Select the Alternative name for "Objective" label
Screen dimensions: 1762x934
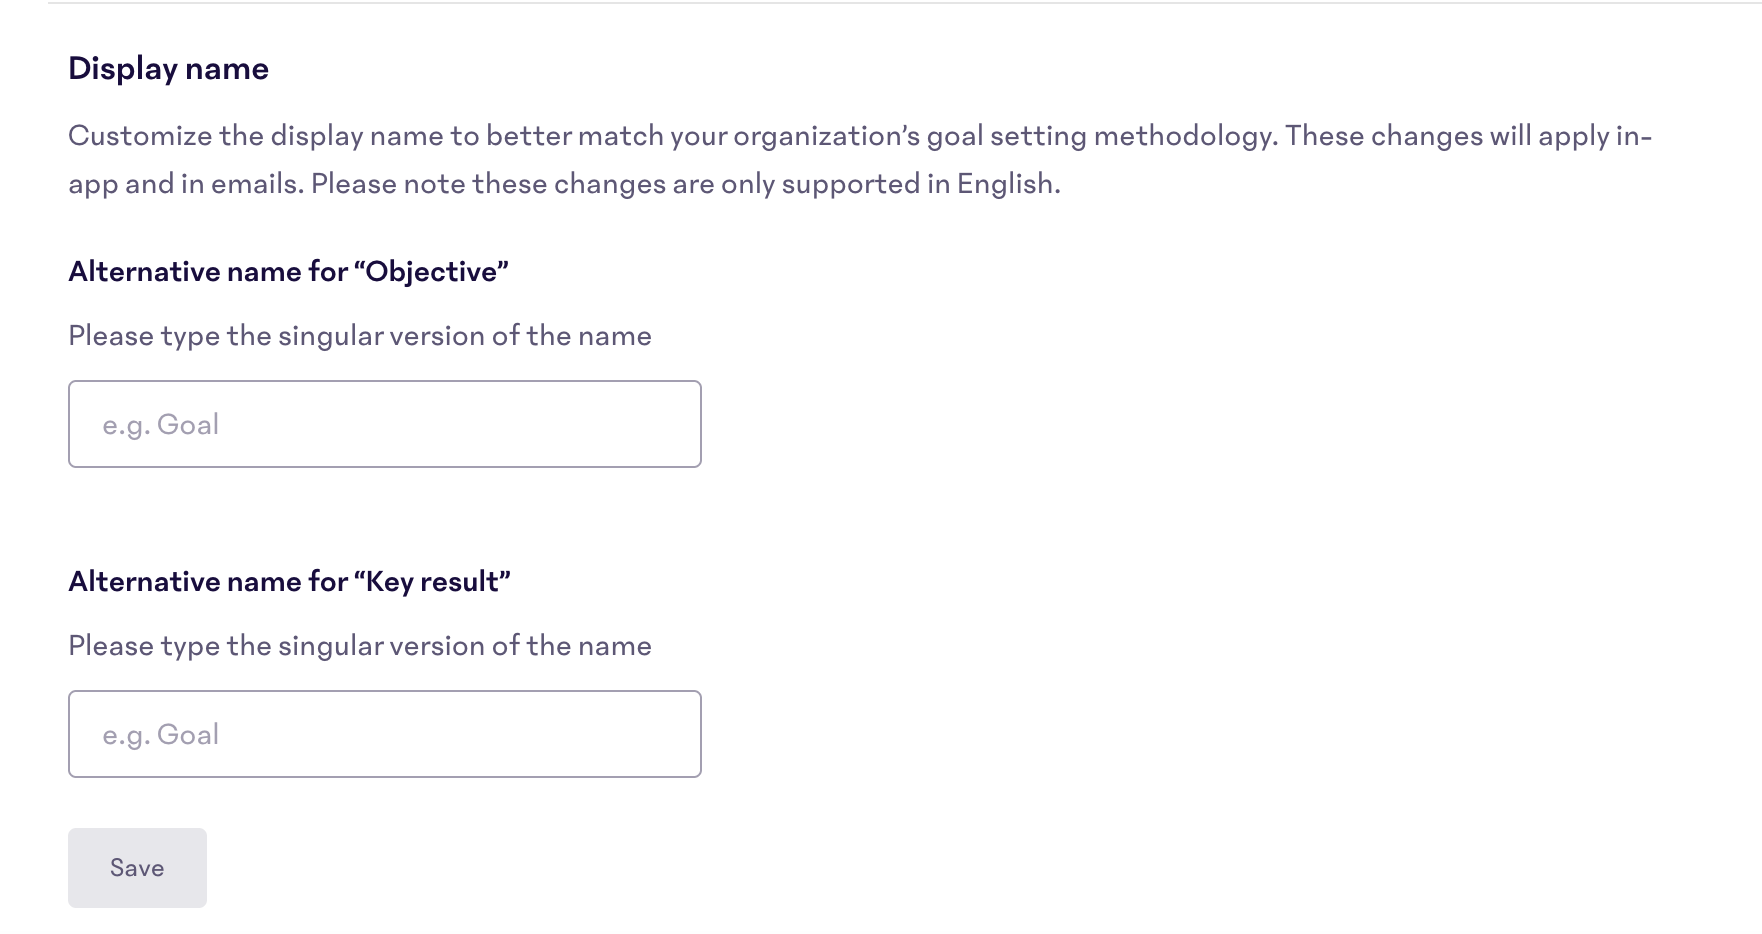(x=288, y=271)
